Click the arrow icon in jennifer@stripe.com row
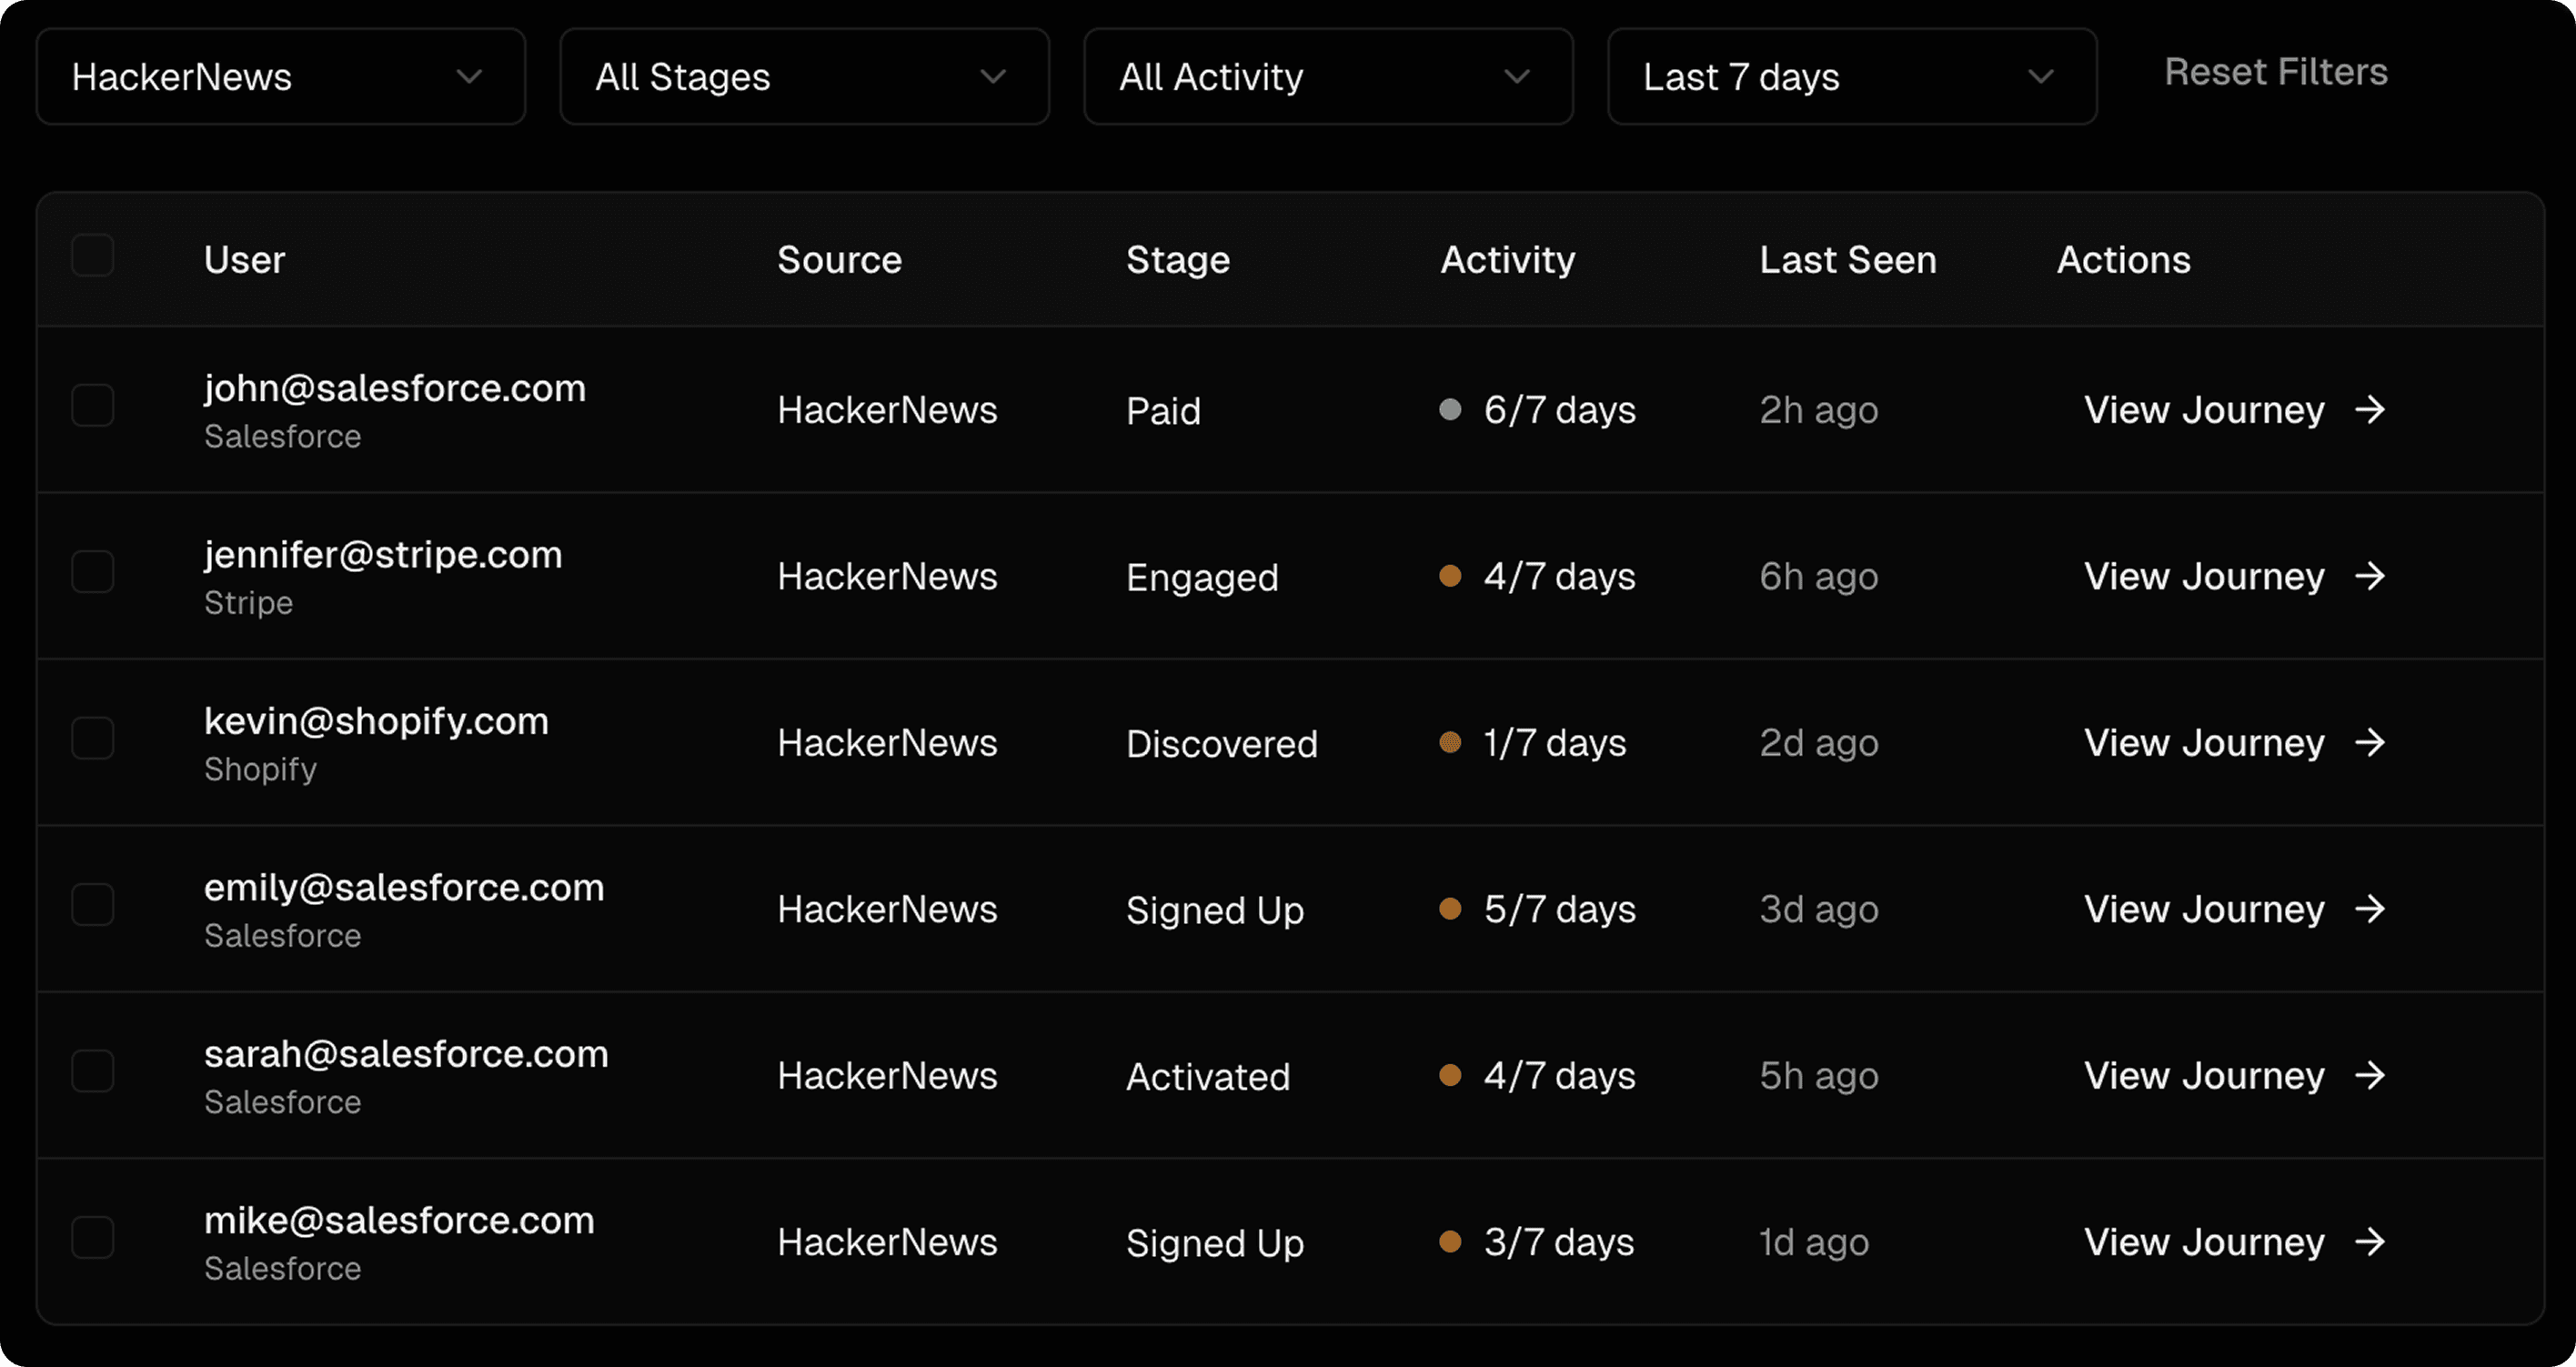This screenshot has width=2576, height=1367. point(2370,576)
